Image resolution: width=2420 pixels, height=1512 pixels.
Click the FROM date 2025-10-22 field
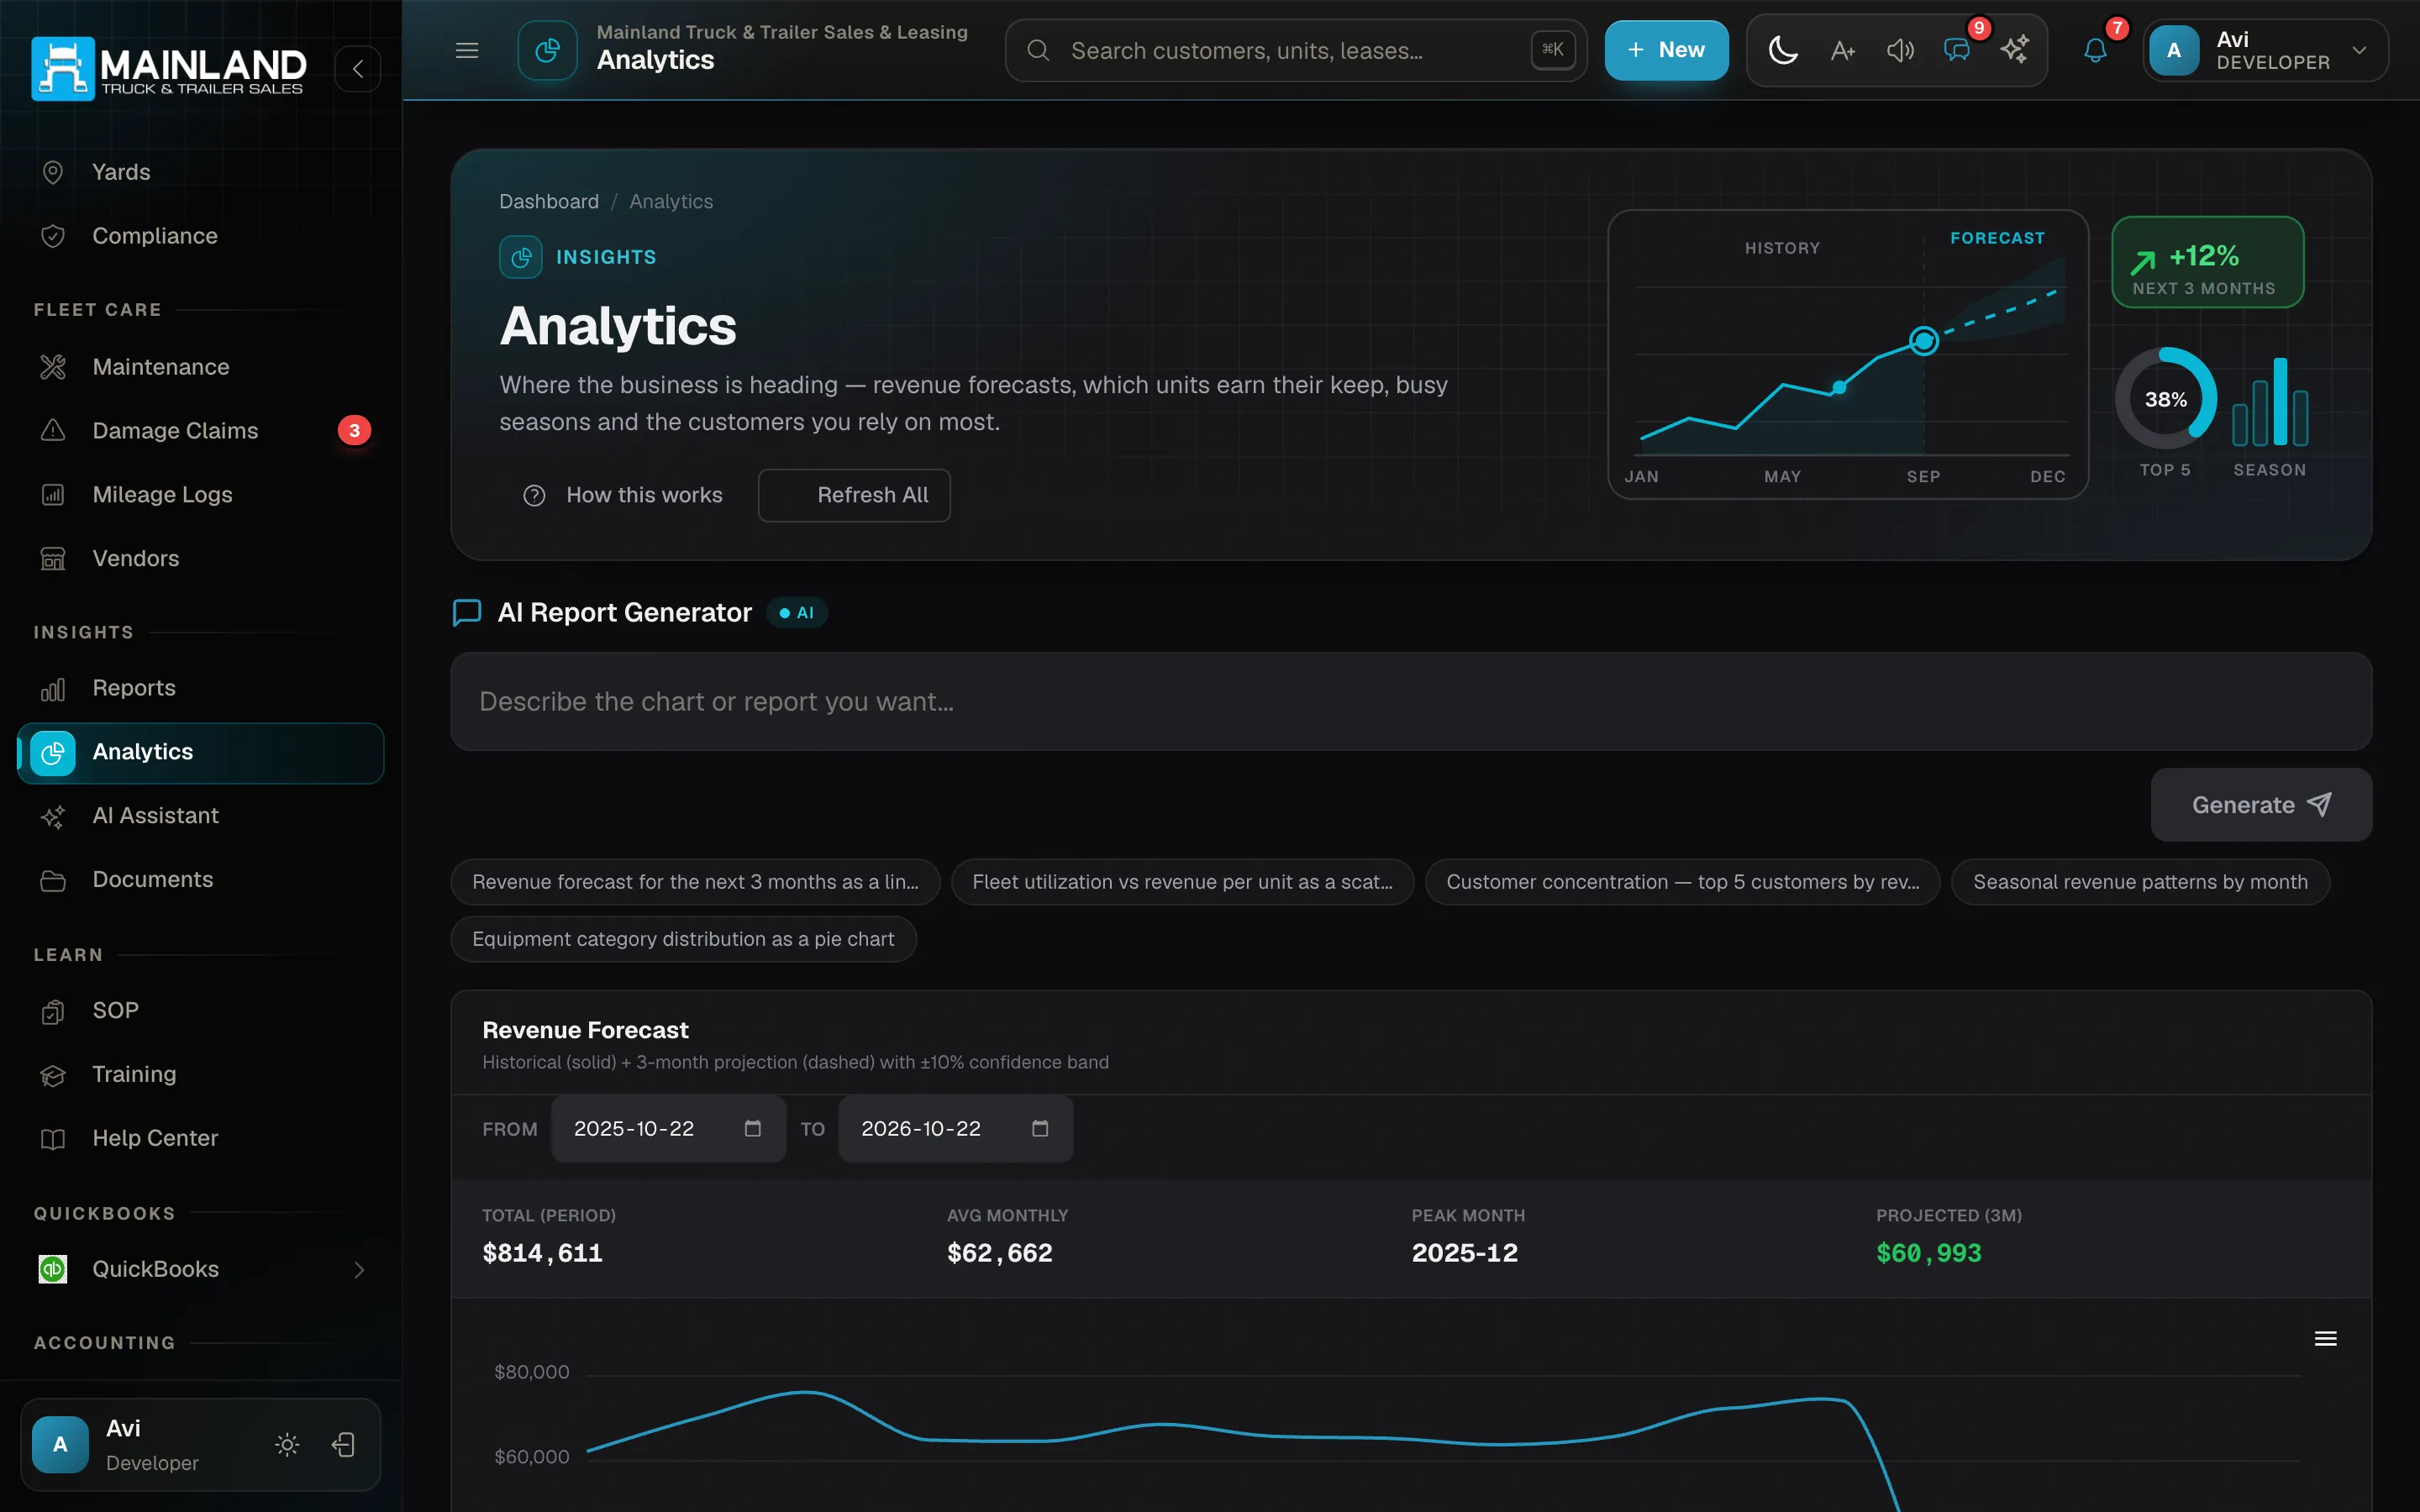668,1129
